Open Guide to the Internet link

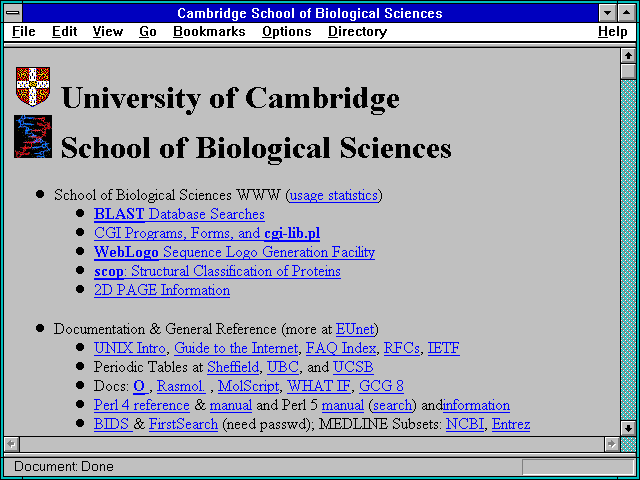236,348
